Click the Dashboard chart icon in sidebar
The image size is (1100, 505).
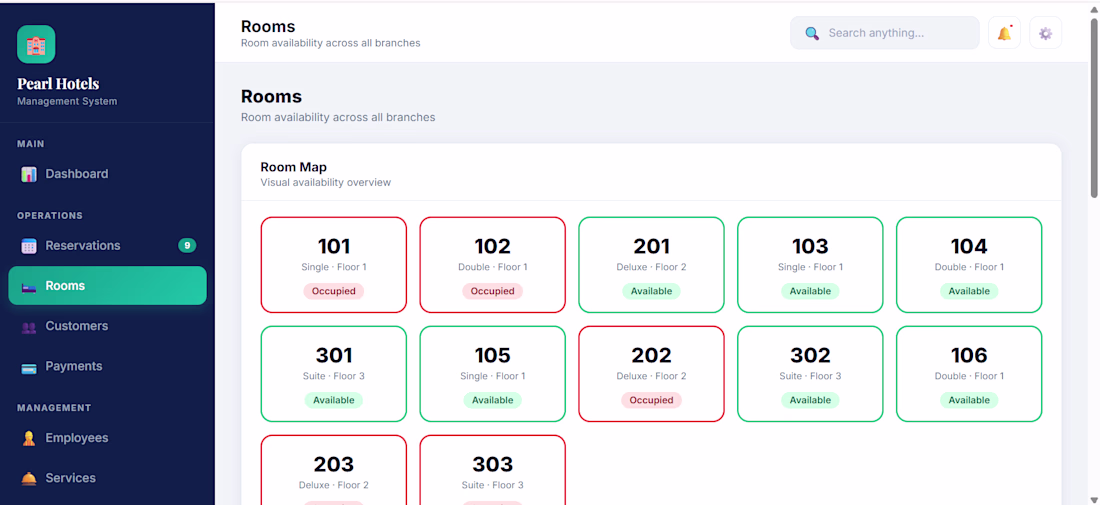coord(29,174)
